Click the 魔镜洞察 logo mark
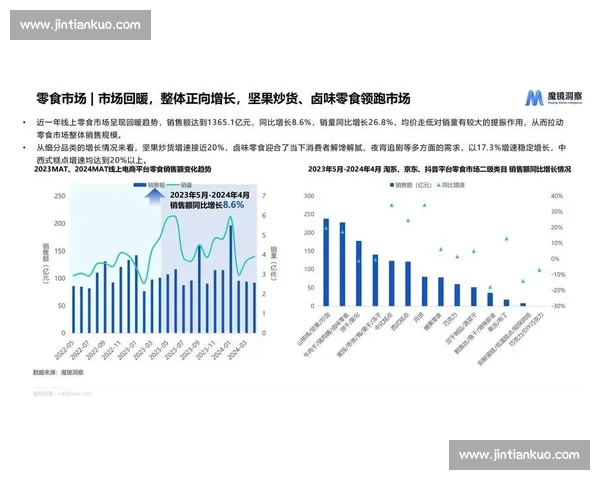The width and height of the screenshot is (600, 480). (534, 98)
